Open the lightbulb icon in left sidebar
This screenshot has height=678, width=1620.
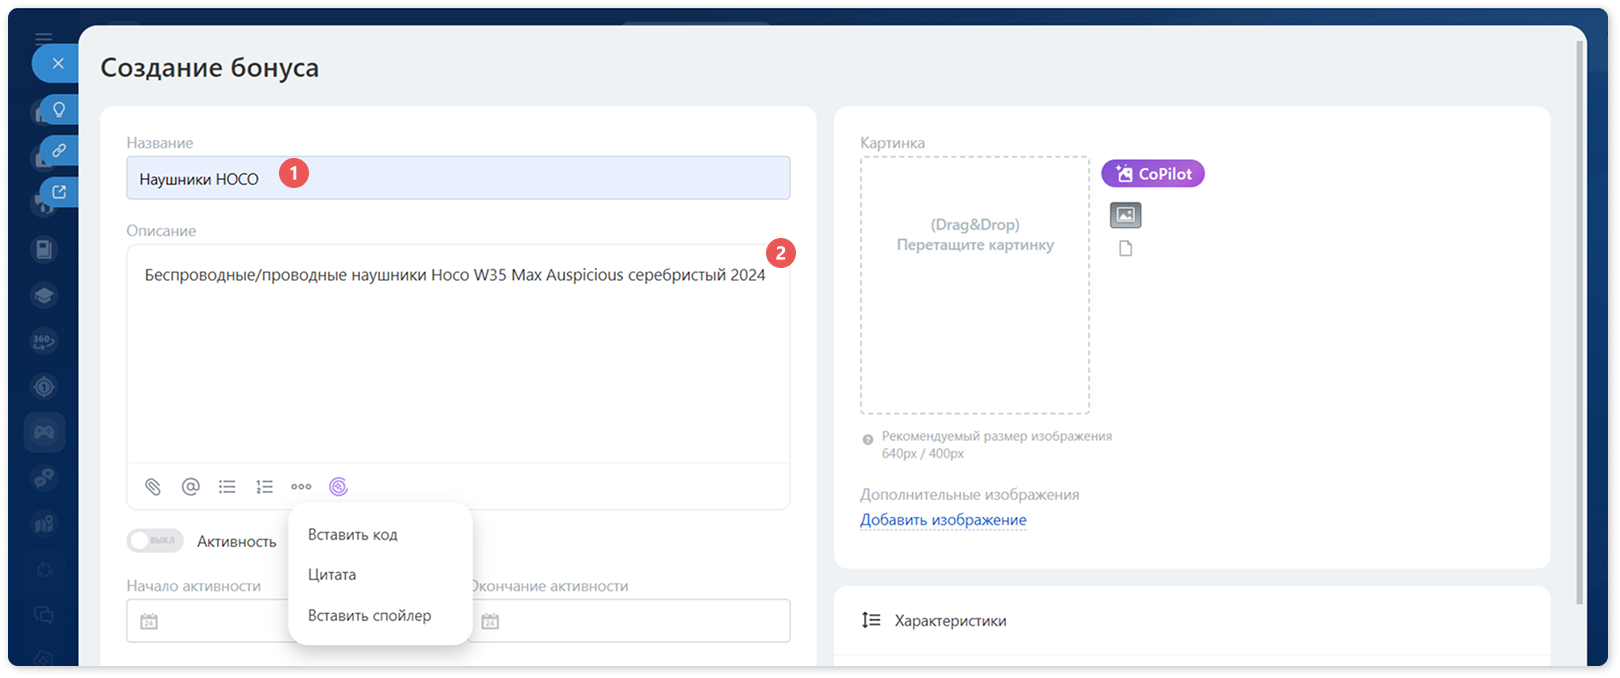click(x=59, y=110)
